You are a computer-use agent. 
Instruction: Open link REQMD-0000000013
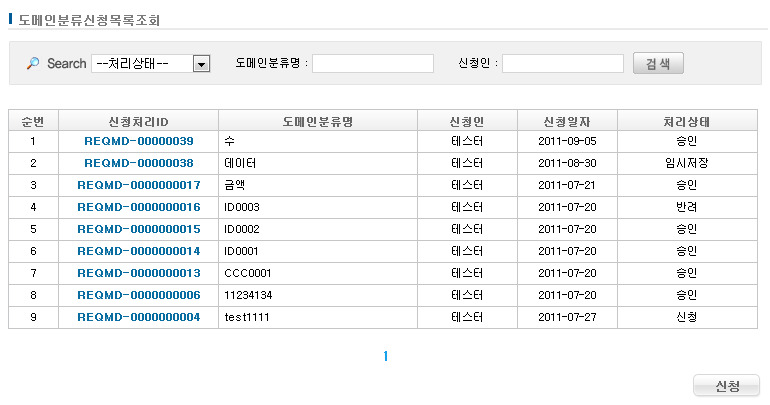[x=139, y=273]
